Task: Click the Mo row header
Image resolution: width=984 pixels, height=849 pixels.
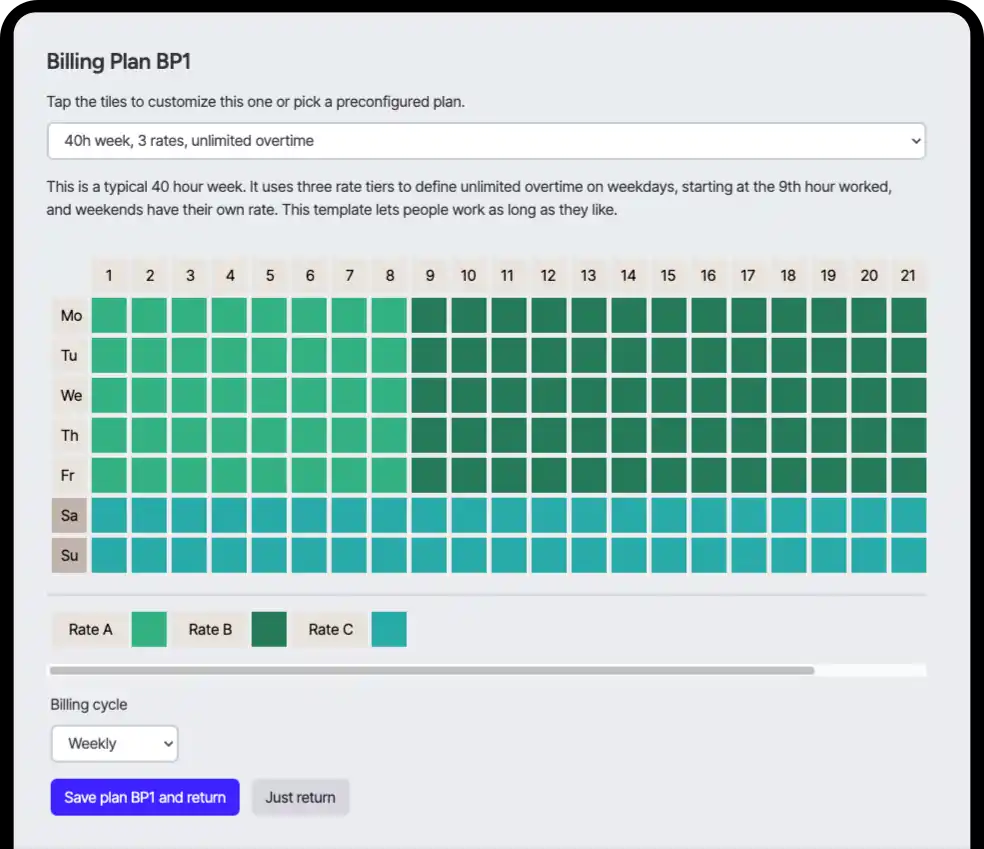Action: coord(70,316)
